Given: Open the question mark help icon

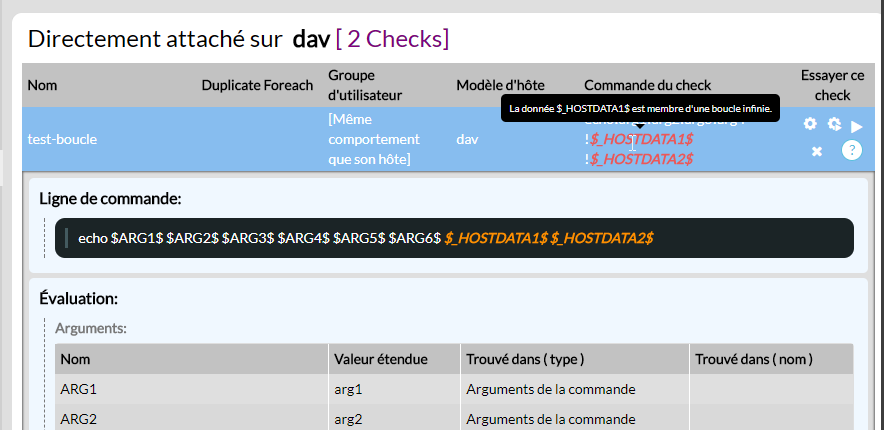Looking at the screenshot, I should point(851,150).
